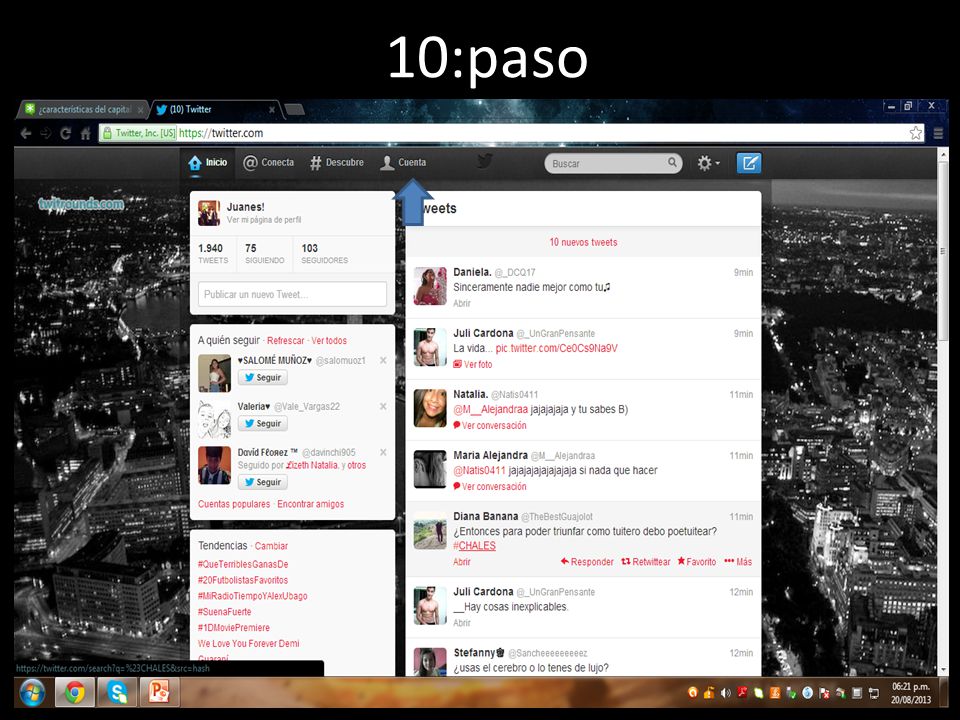
Task: Open the @M__Alejandraa mention link
Action: pos(490,410)
